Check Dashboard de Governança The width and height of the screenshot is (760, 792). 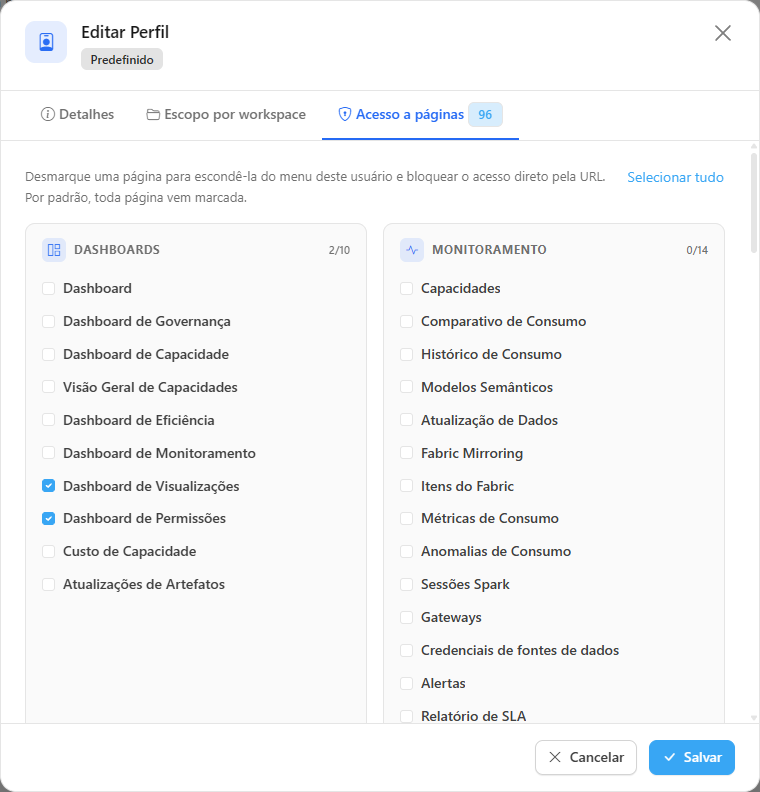pyautogui.click(x=48, y=321)
